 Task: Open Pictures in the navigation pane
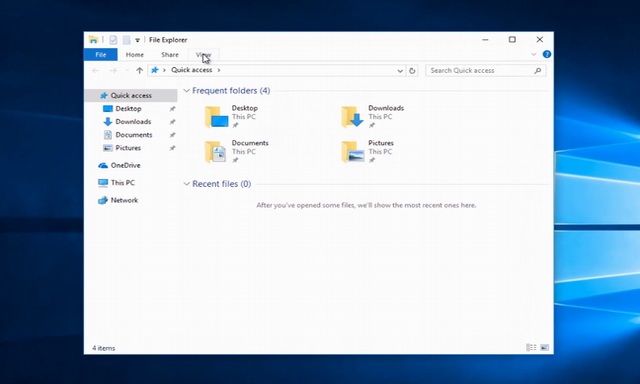(x=128, y=148)
